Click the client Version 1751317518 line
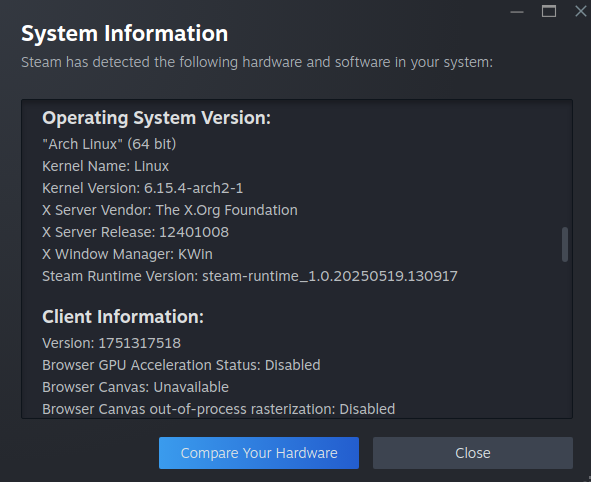The image size is (591, 482). click(112, 343)
